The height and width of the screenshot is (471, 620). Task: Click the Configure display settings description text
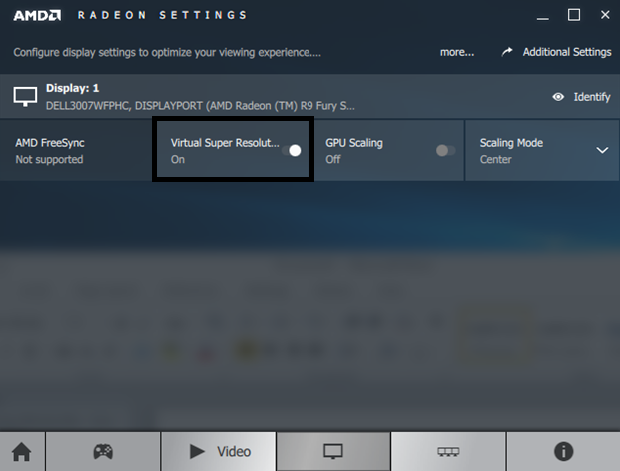click(x=167, y=52)
